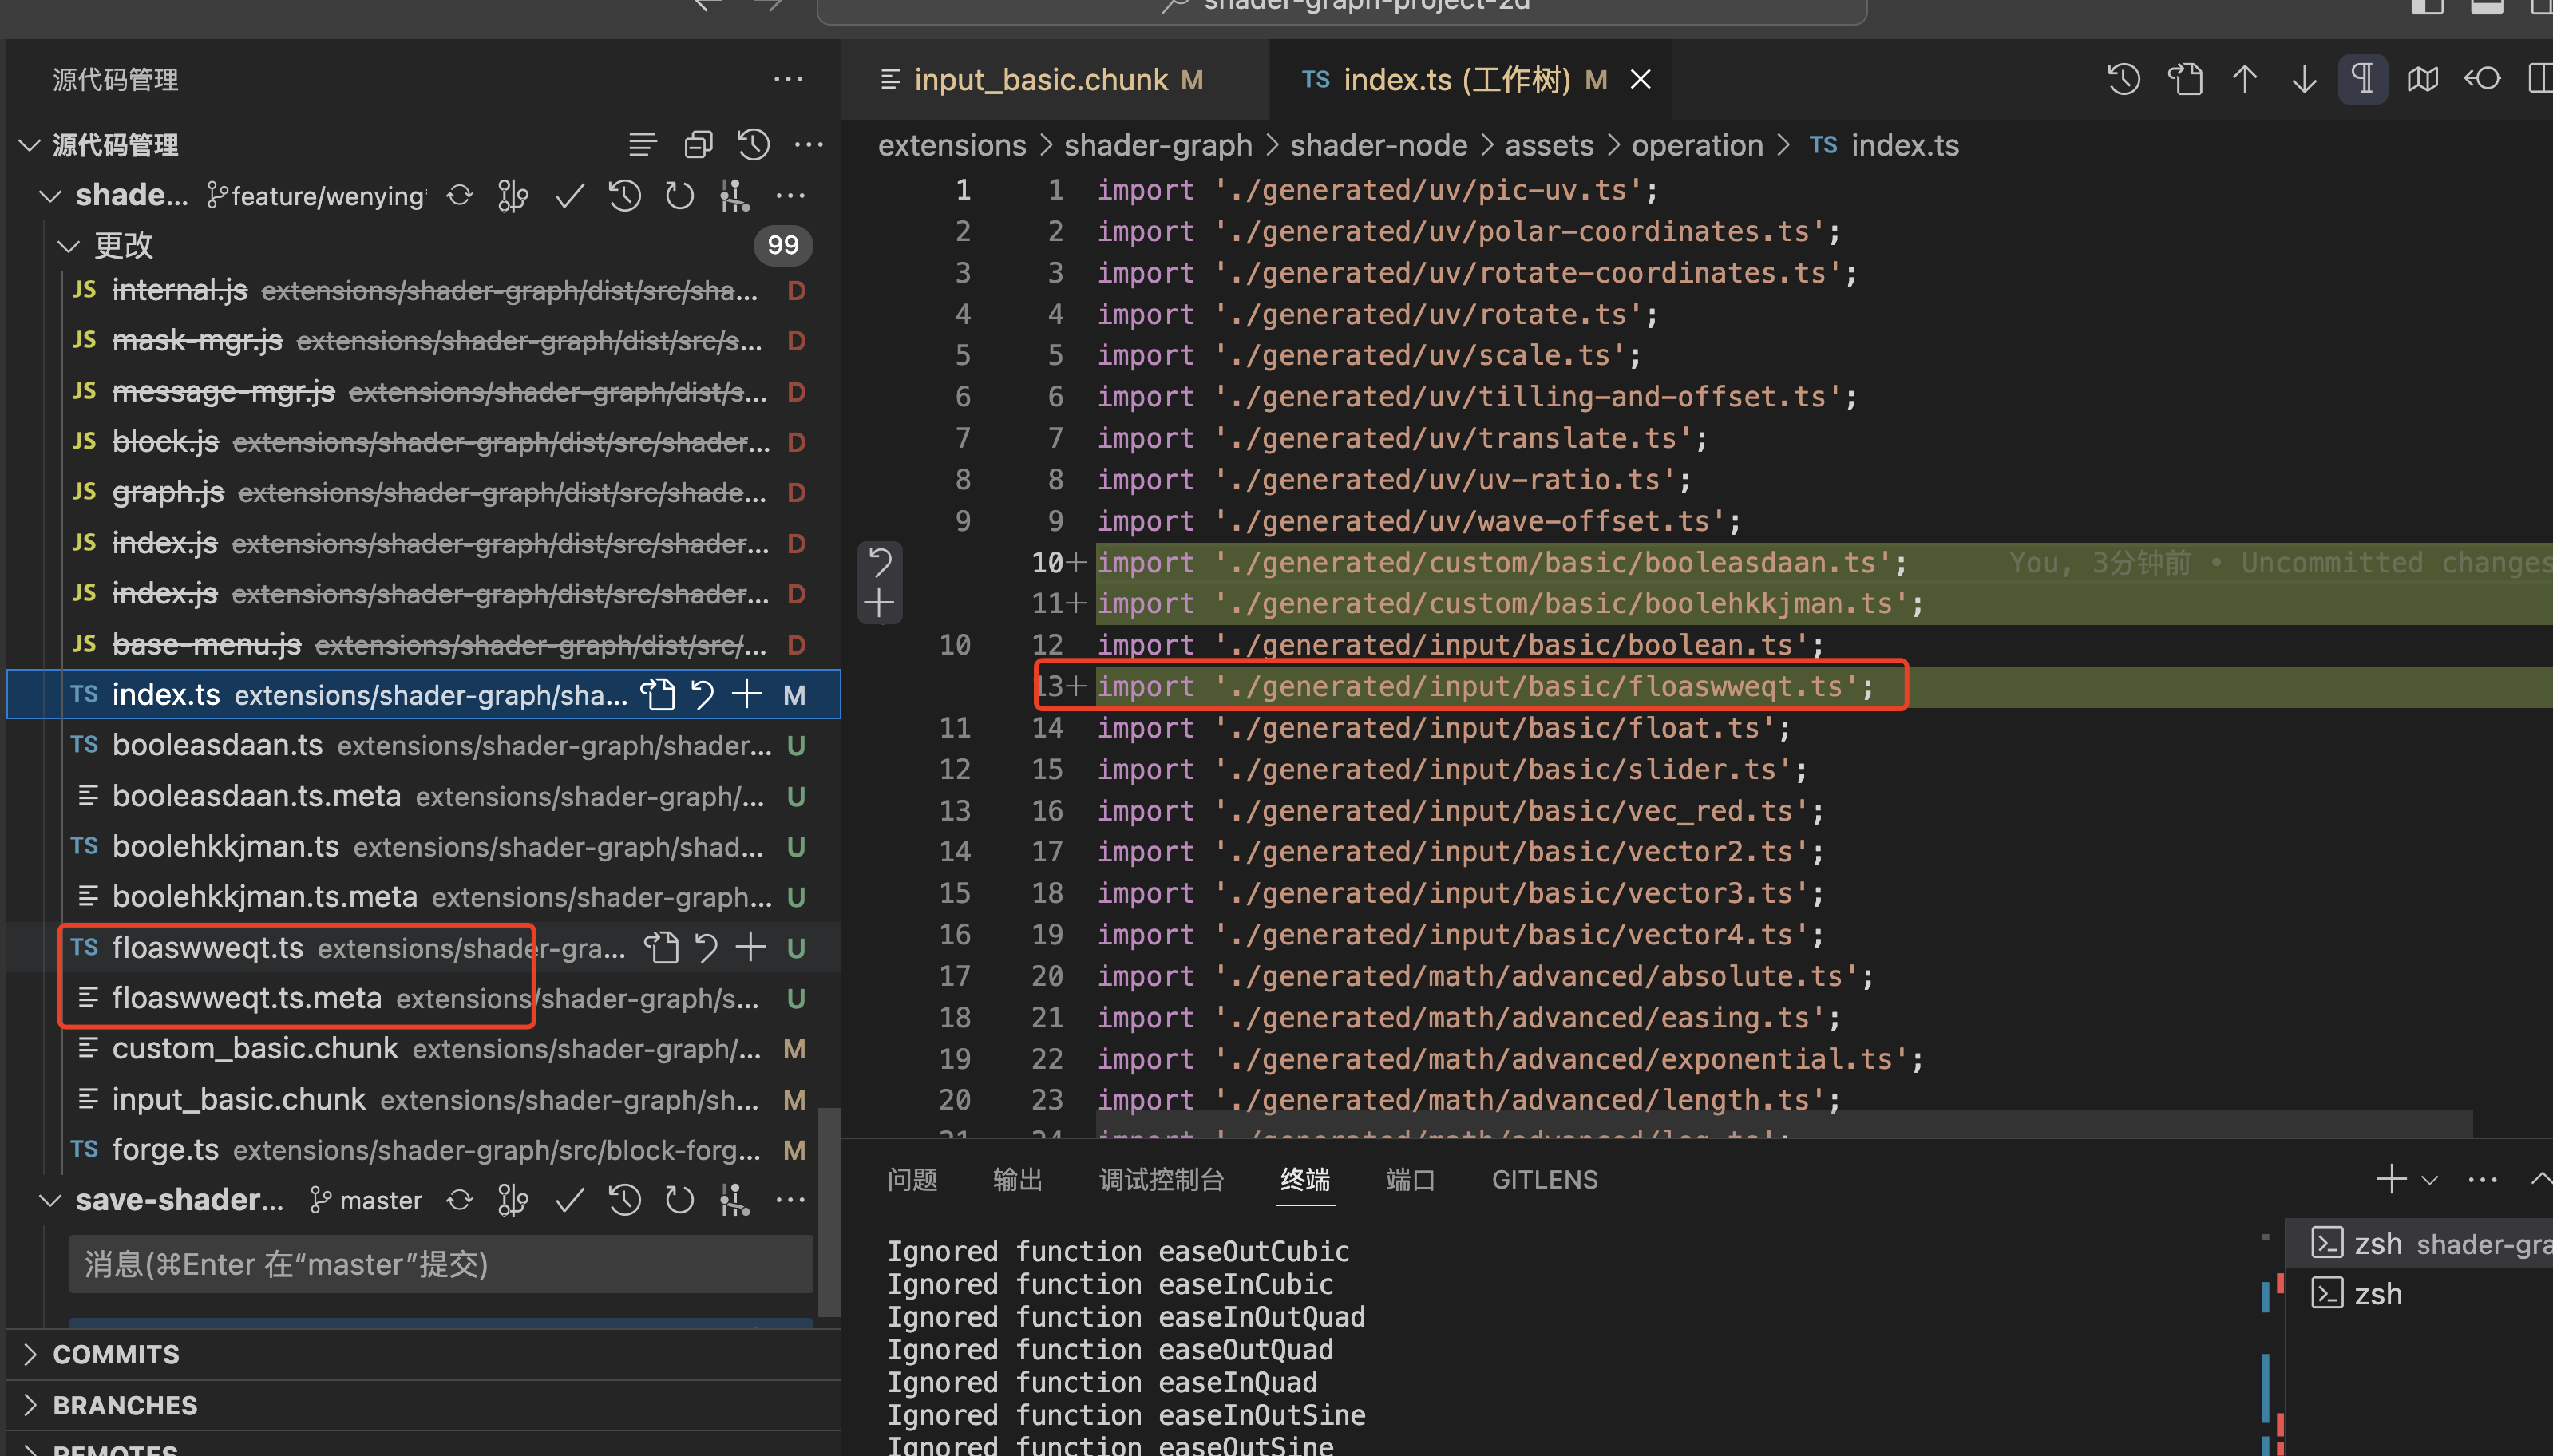Discard changes on floaswweqt.ts

click(706, 947)
